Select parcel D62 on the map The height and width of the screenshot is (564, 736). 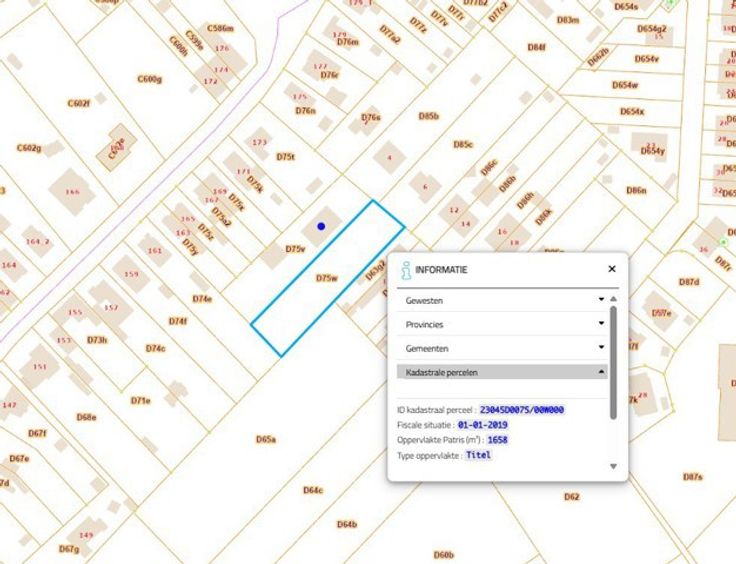[571, 496]
